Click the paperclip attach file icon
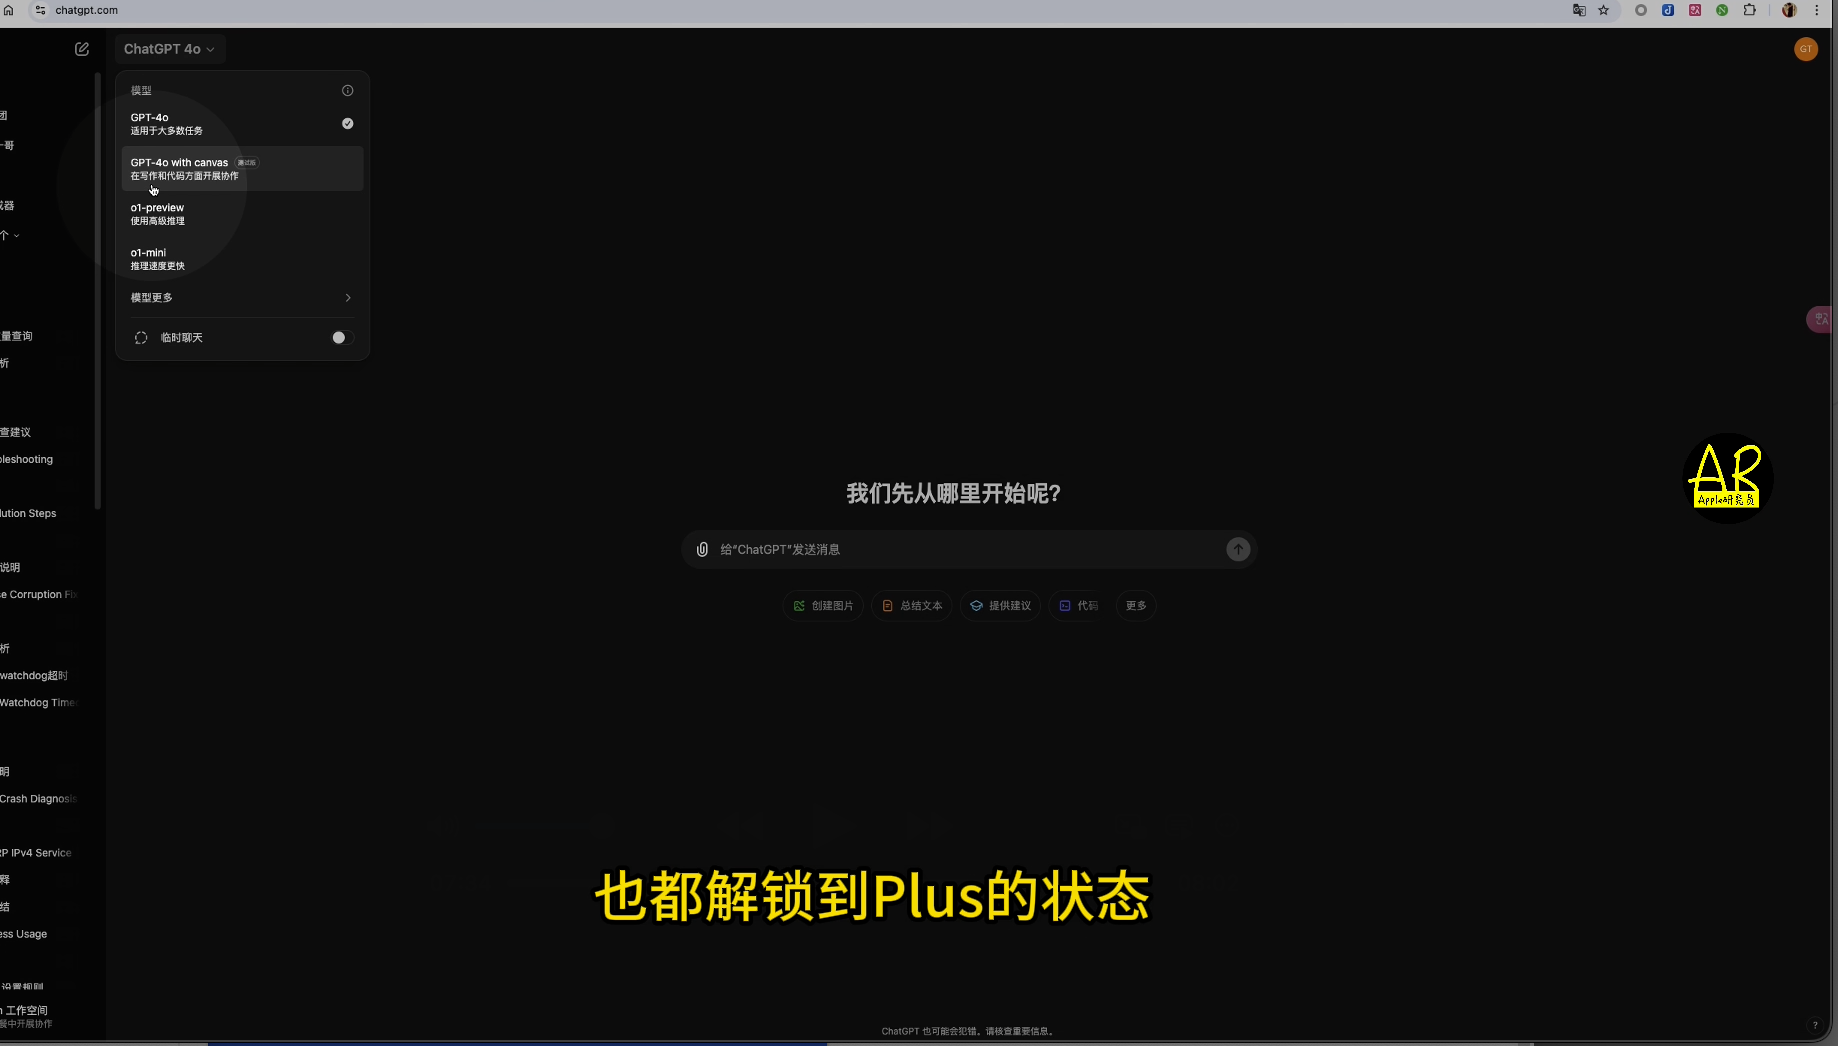The image size is (1838, 1046). coord(703,549)
